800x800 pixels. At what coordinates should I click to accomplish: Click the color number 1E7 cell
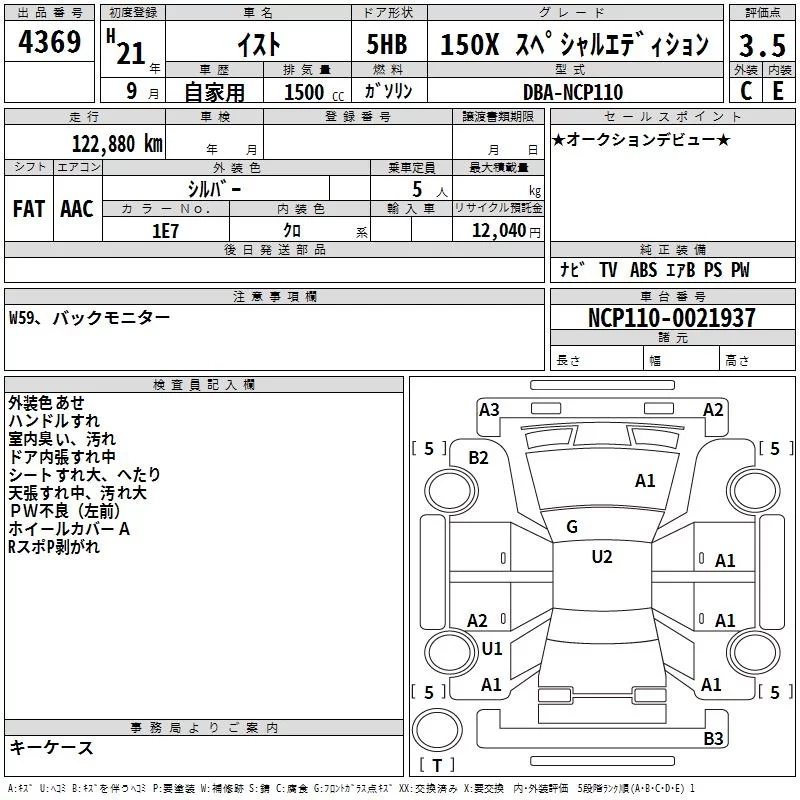coord(166,230)
